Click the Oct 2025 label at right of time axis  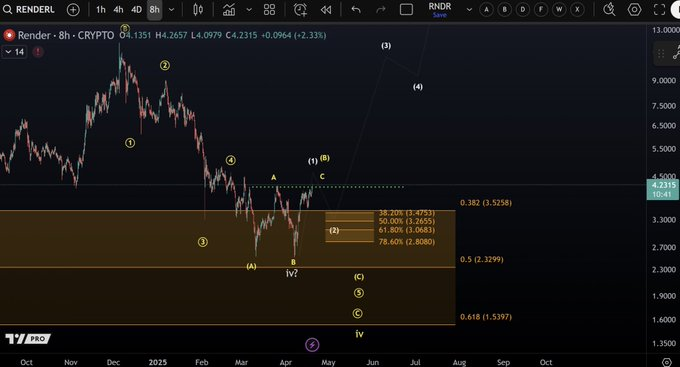click(x=546, y=362)
